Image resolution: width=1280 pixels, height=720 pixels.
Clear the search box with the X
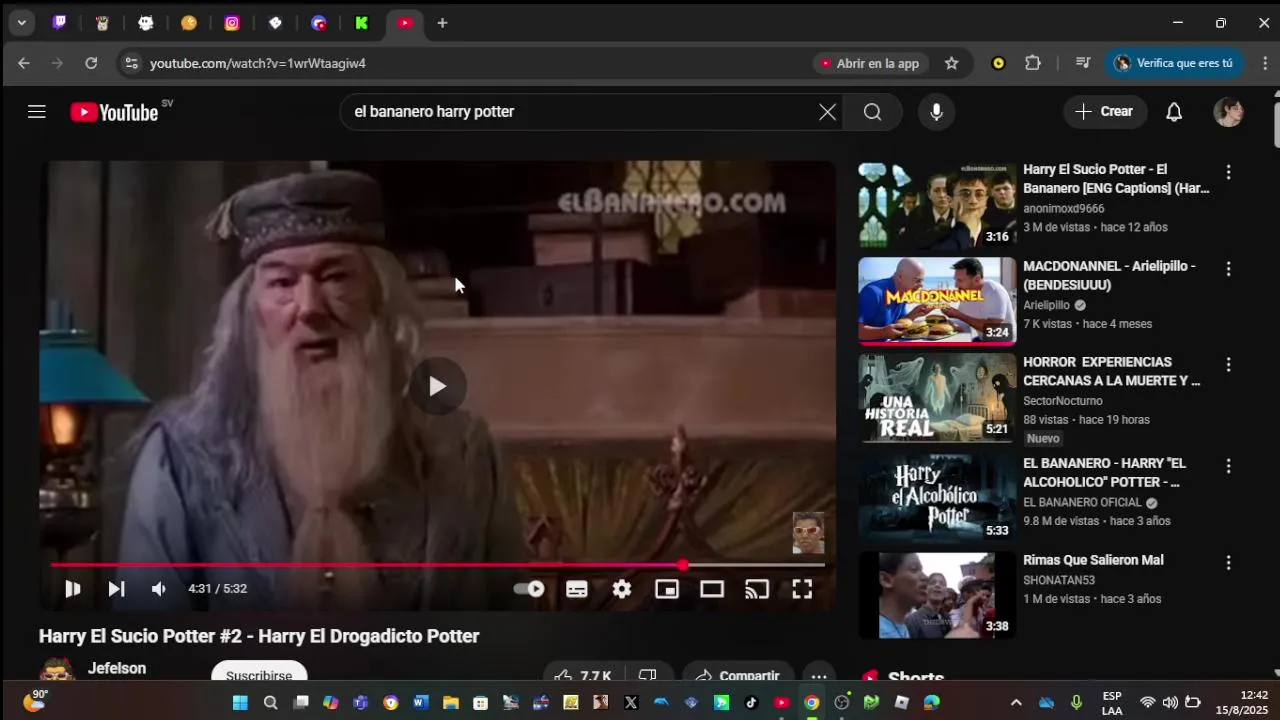click(x=827, y=112)
